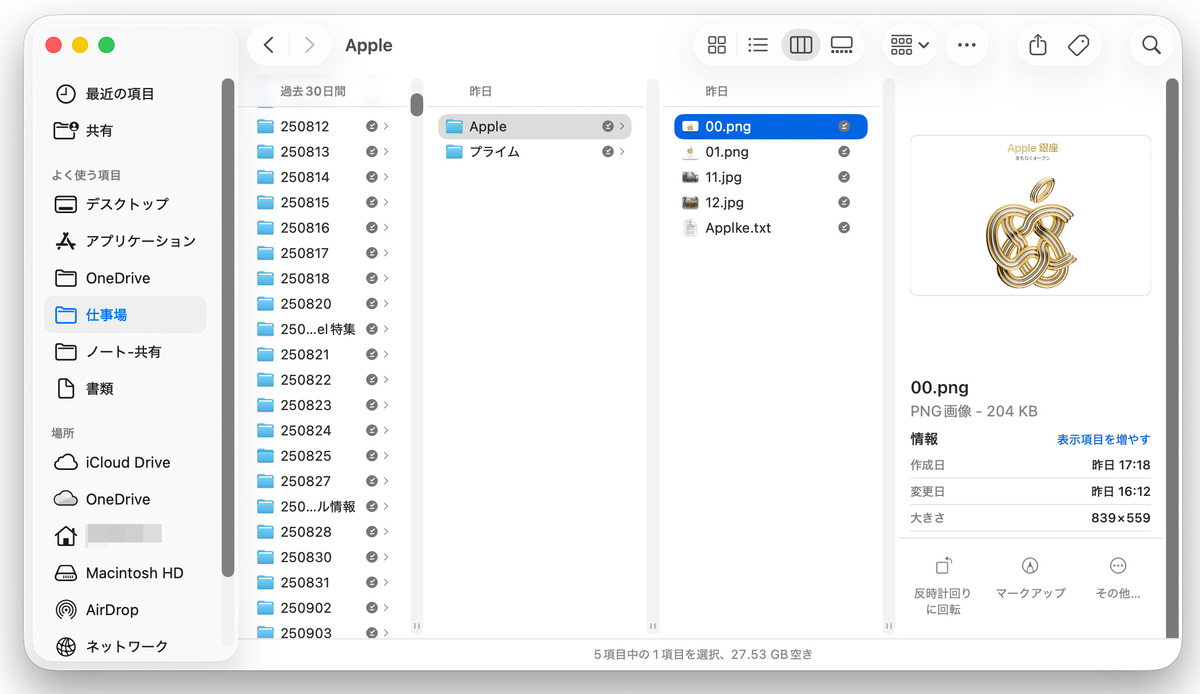Open 最近の項目 in the sidebar
This screenshot has height=694, width=1200.
pyautogui.click(x=125, y=94)
